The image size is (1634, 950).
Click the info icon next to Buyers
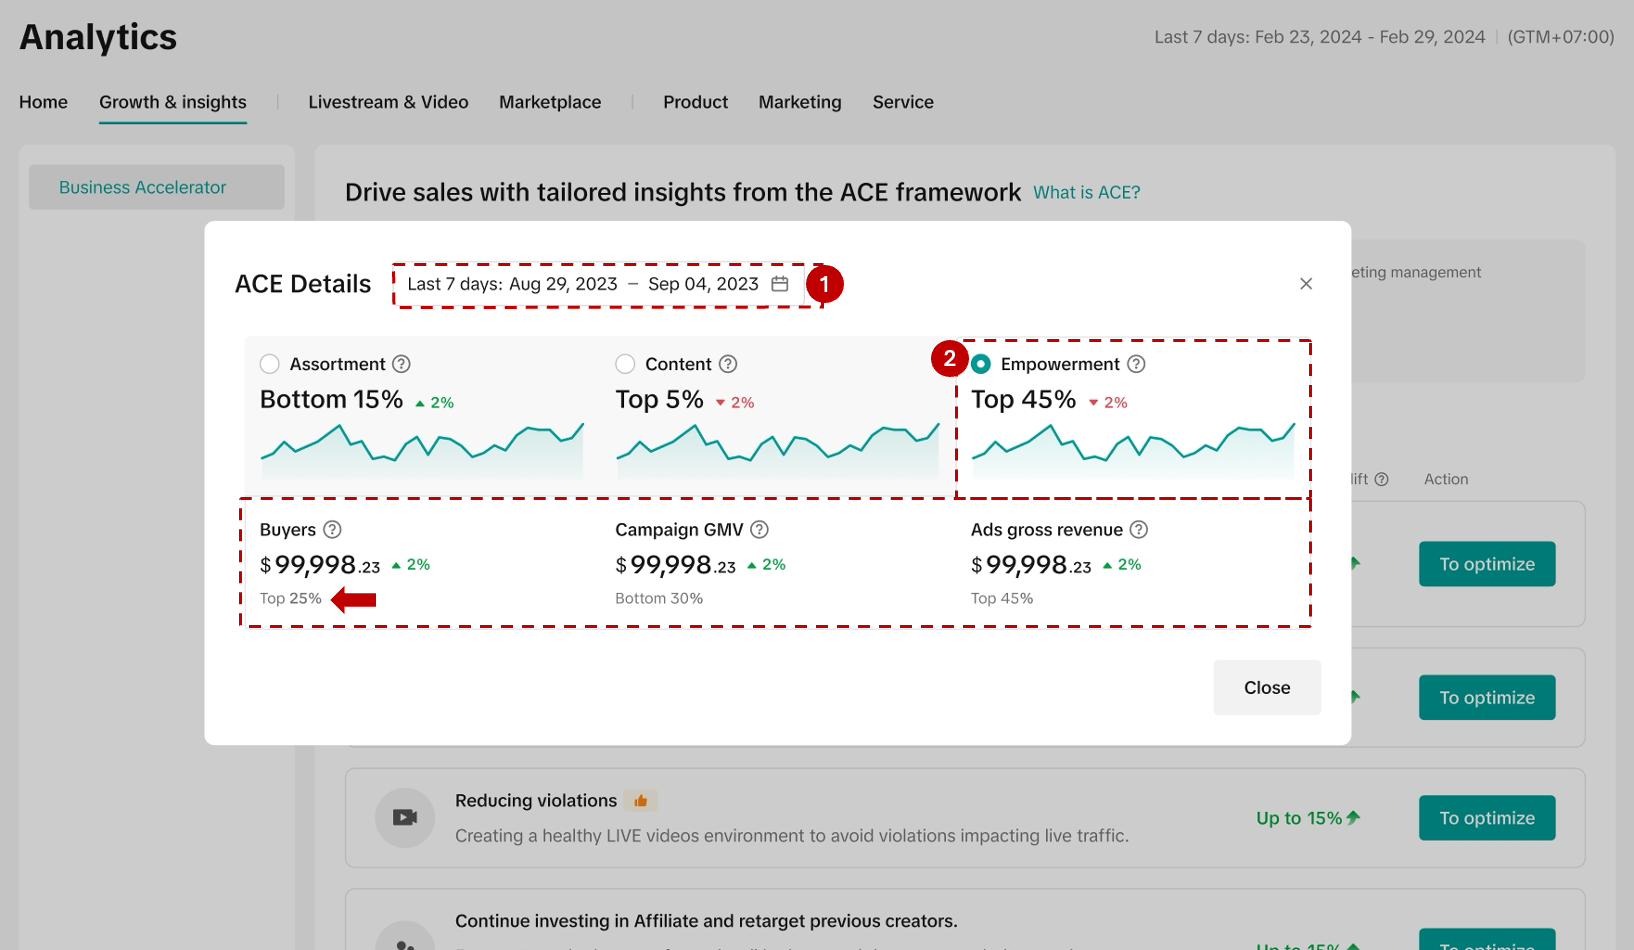click(332, 530)
